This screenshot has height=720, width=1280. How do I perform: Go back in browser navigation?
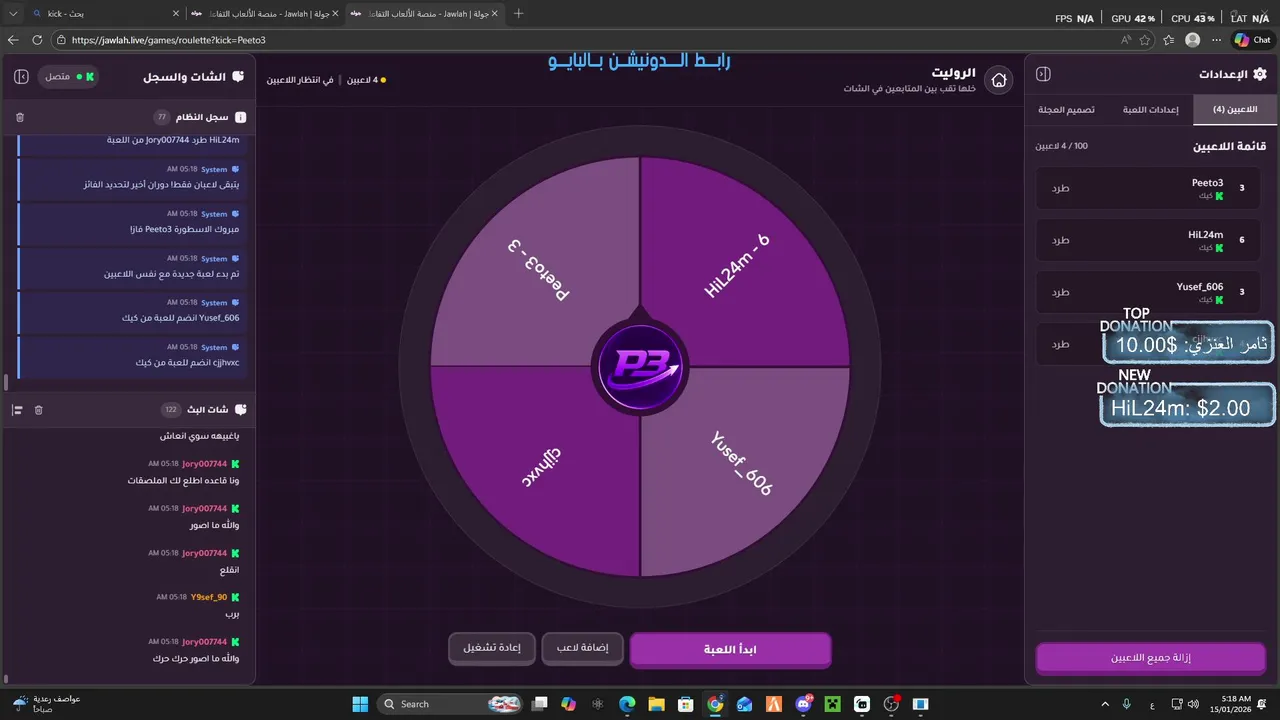(x=13, y=40)
